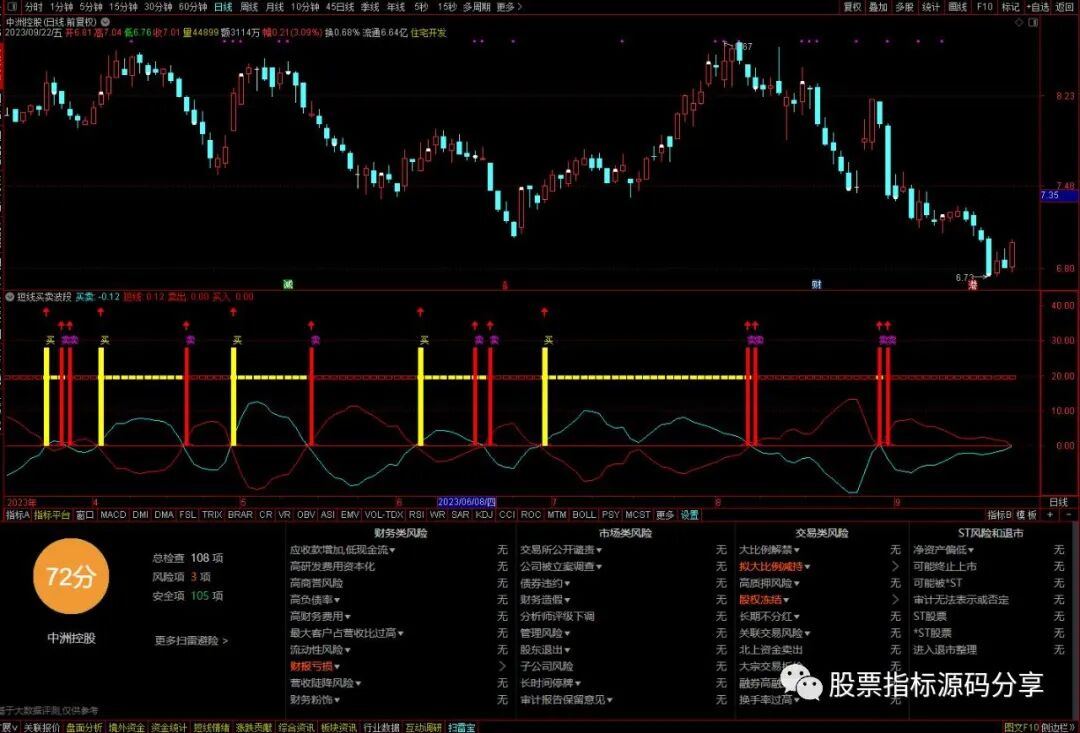Click the diamond icon at chart top right
The width and height of the screenshot is (1080, 733).
[1020, 23]
